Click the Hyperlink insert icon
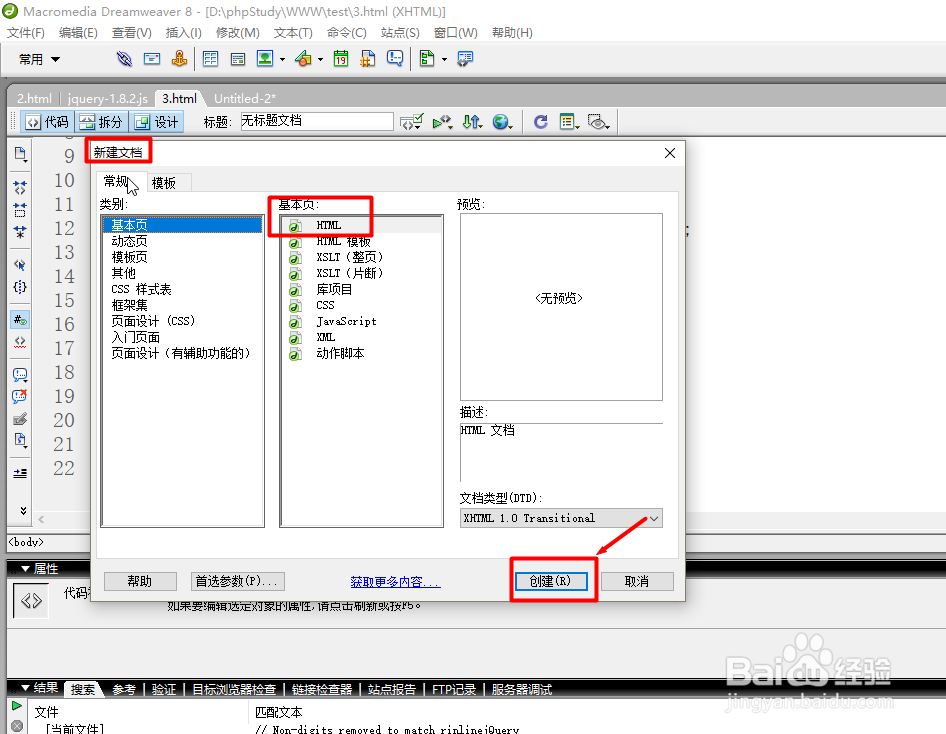Screen dimensions: 946x734 click(124, 59)
